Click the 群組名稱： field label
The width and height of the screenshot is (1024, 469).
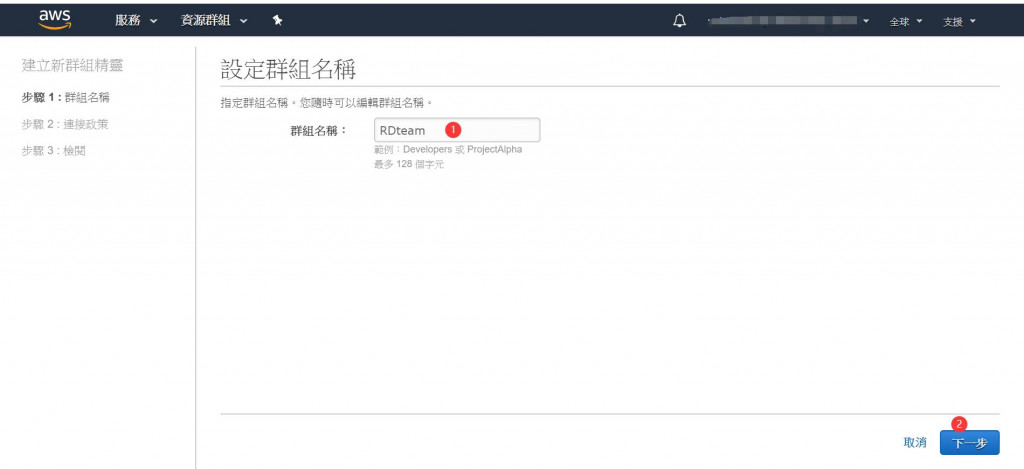319,130
